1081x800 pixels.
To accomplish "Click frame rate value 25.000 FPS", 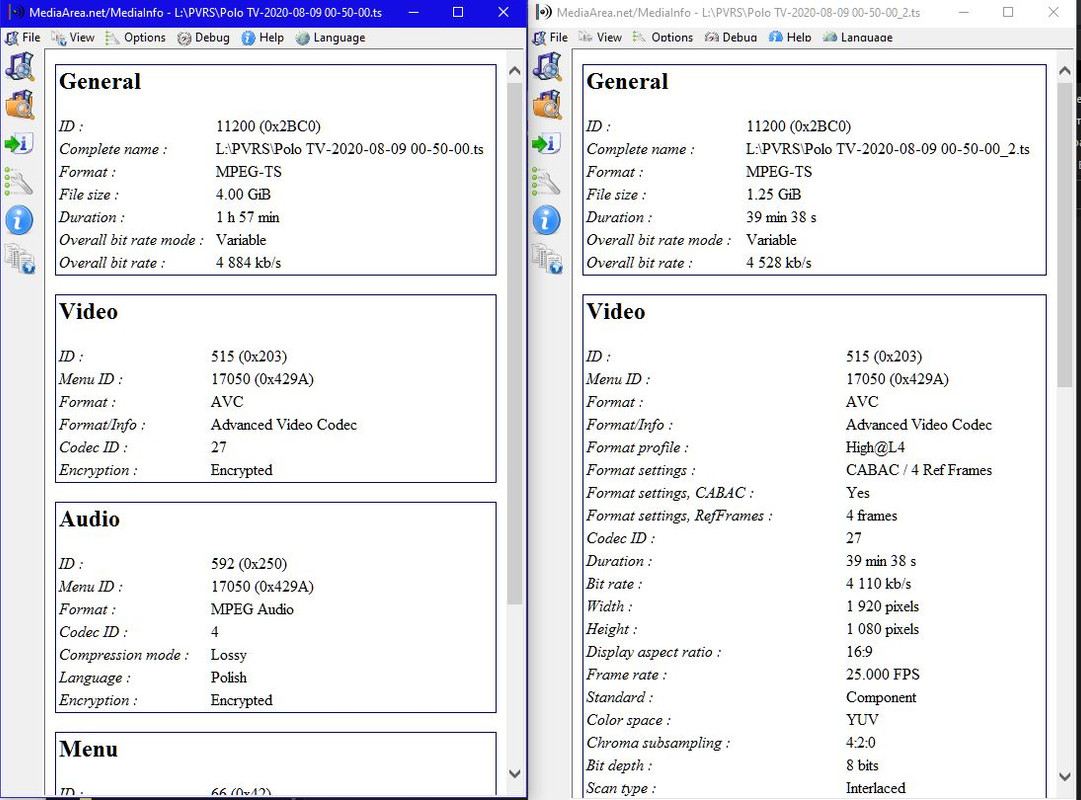I will (x=882, y=674).
